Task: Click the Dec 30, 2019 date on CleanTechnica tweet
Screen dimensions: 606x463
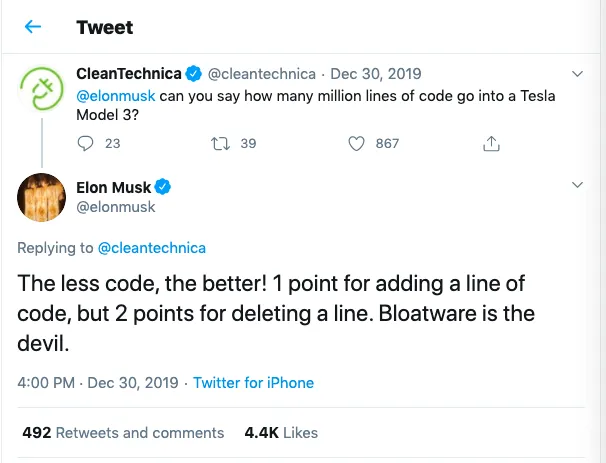Action: click(x=376, y=74)
